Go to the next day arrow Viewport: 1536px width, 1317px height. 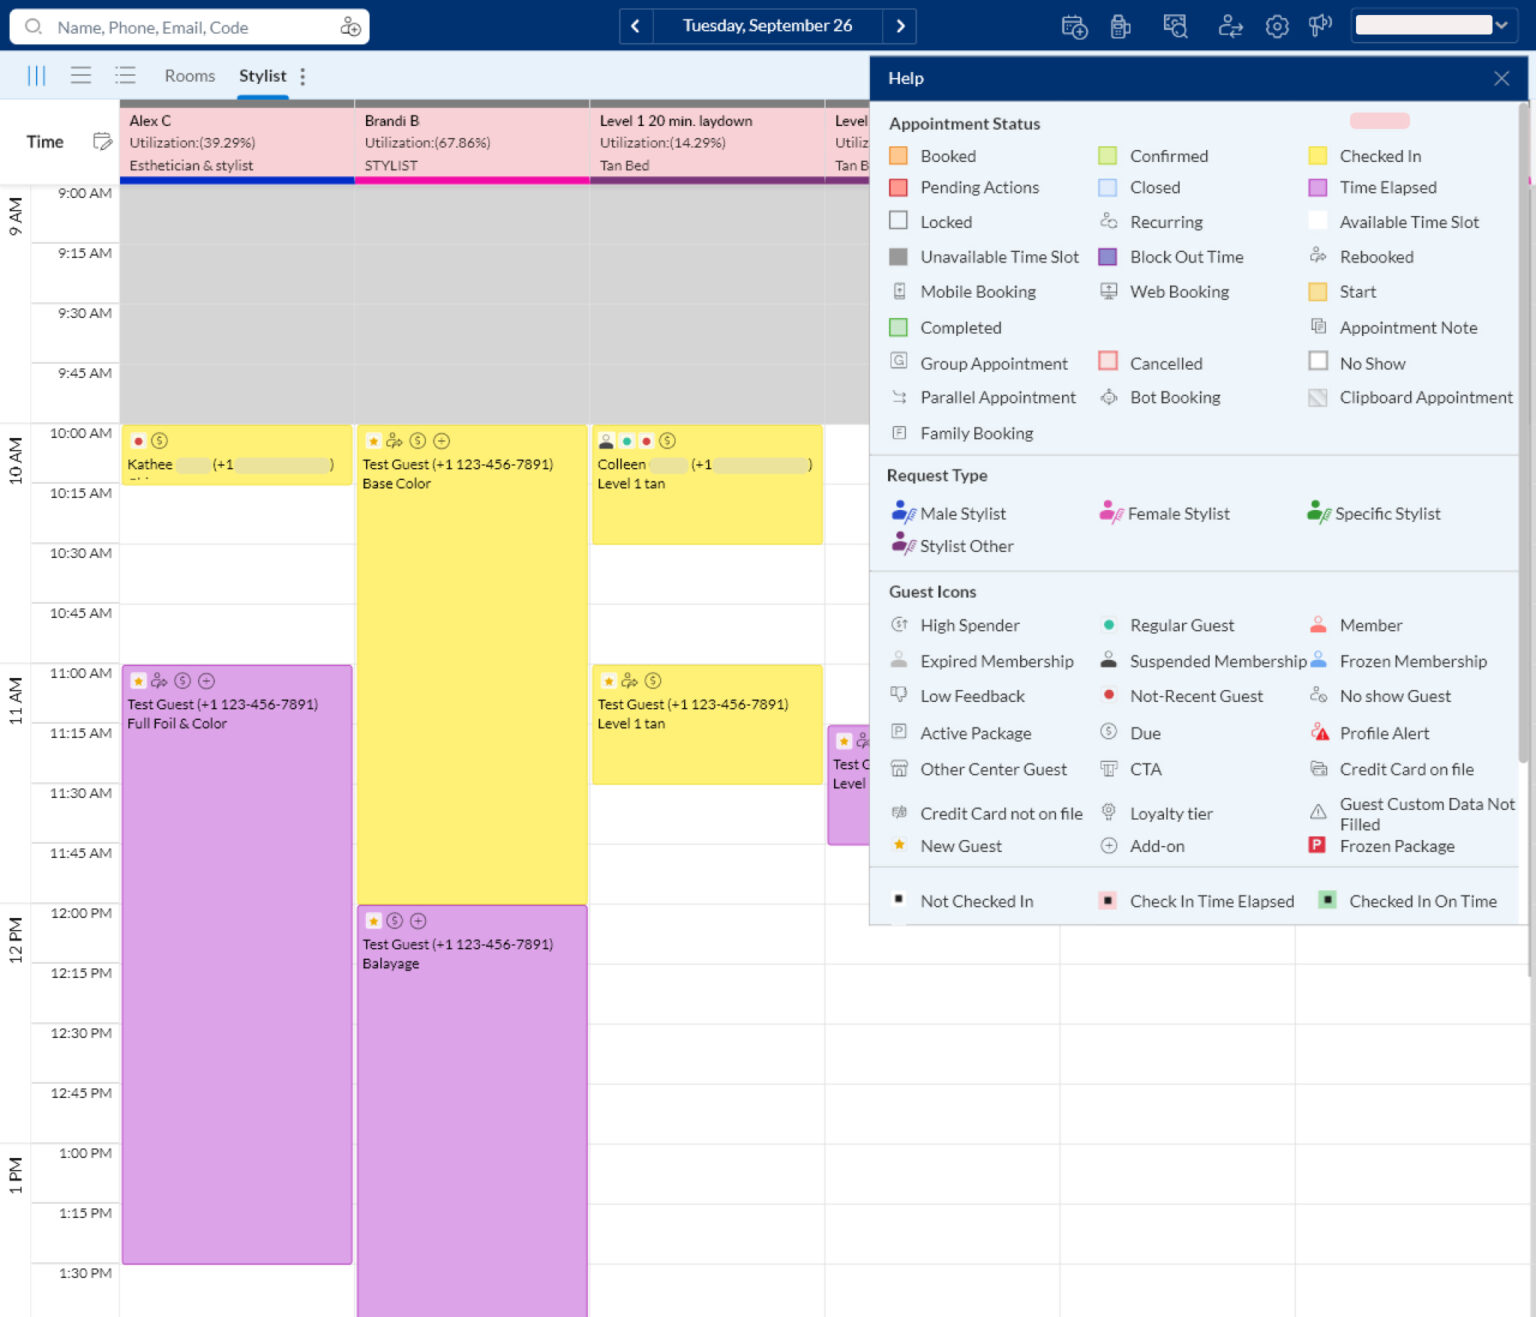coord(900,26)
